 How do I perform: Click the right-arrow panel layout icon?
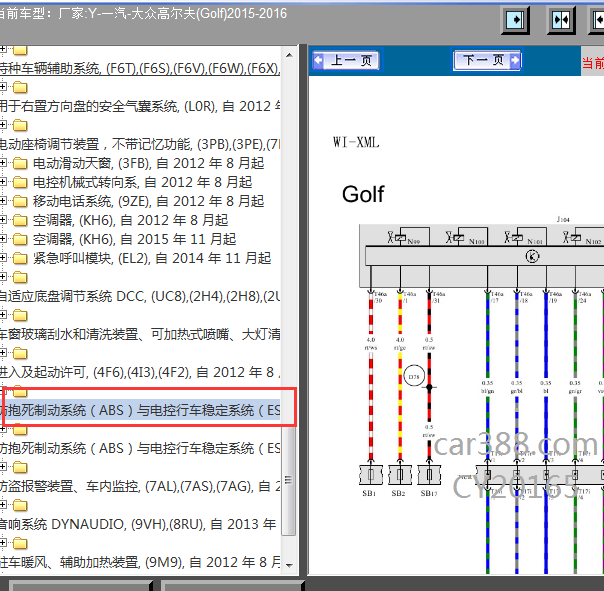(x=515, y=20)
